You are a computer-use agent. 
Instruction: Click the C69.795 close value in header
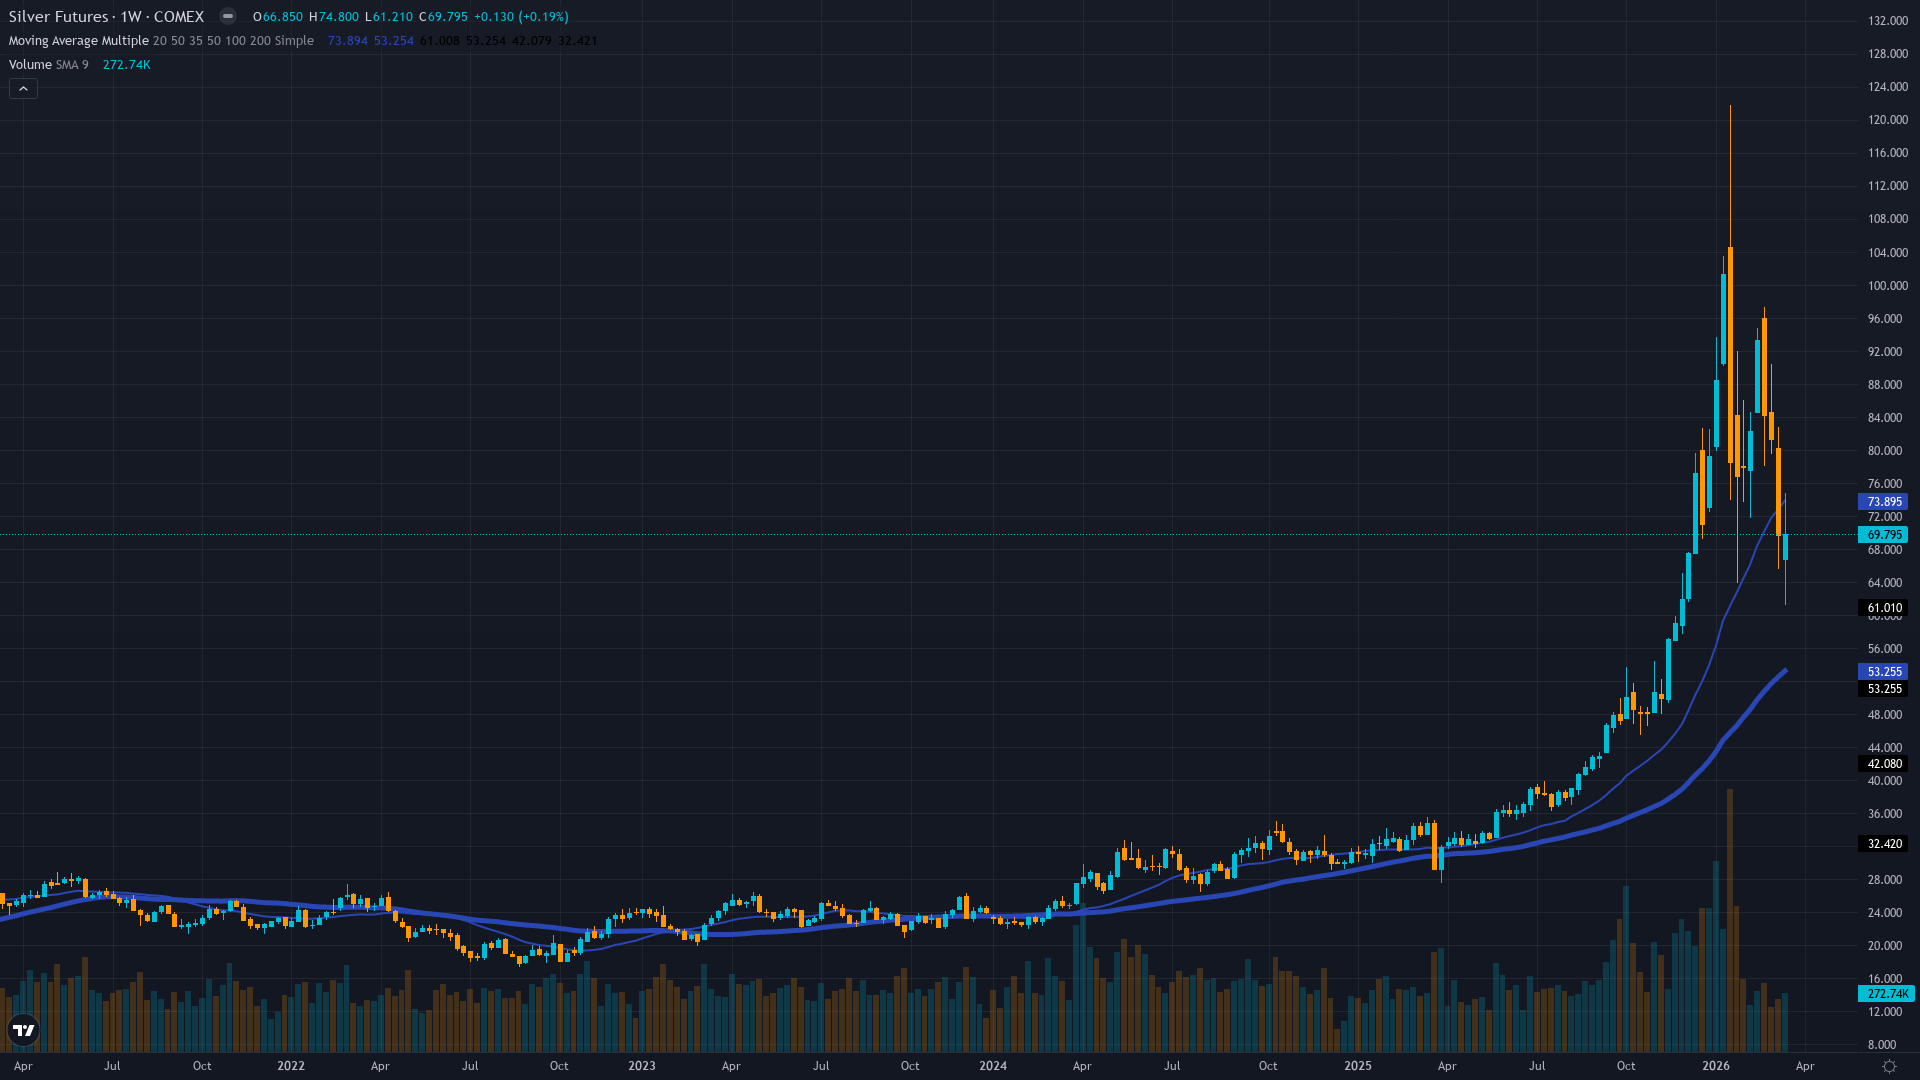pos(443,17)
